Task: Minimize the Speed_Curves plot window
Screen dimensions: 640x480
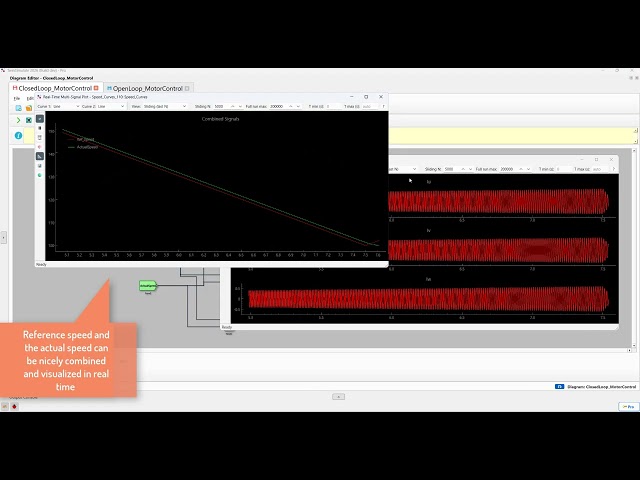Action: click(x=351, y=97)
